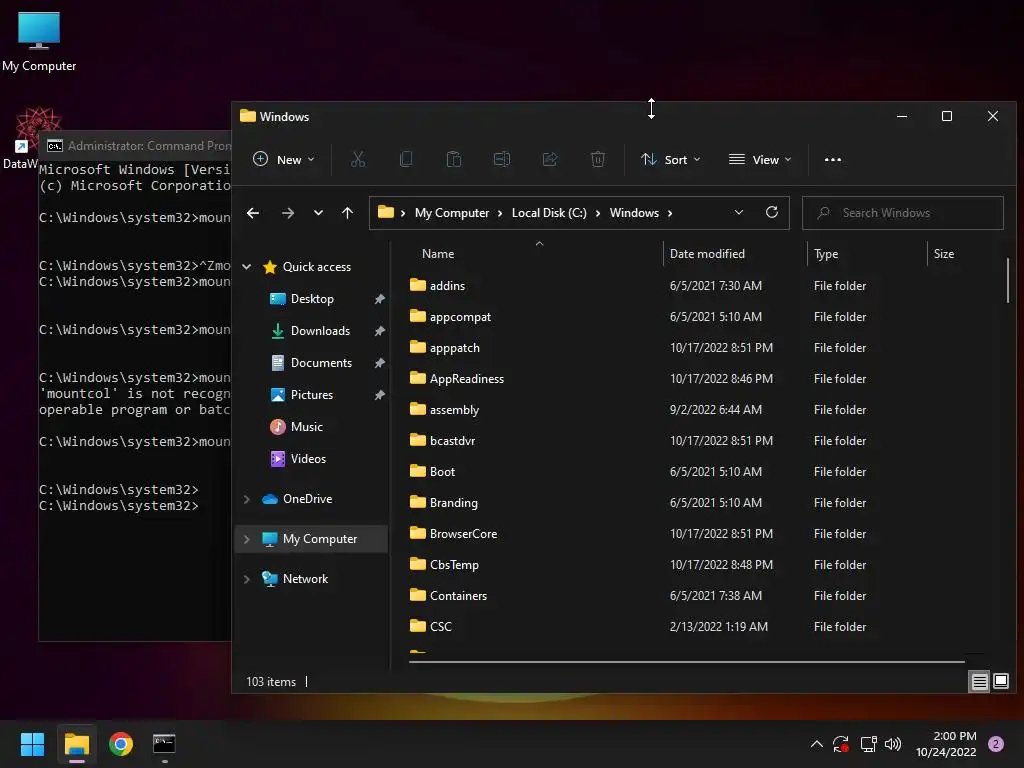Image resolution: width=1024 pixels, height=768 pixels.
Task: Open the New dropdown menu
Action: (x=284, y=159)
